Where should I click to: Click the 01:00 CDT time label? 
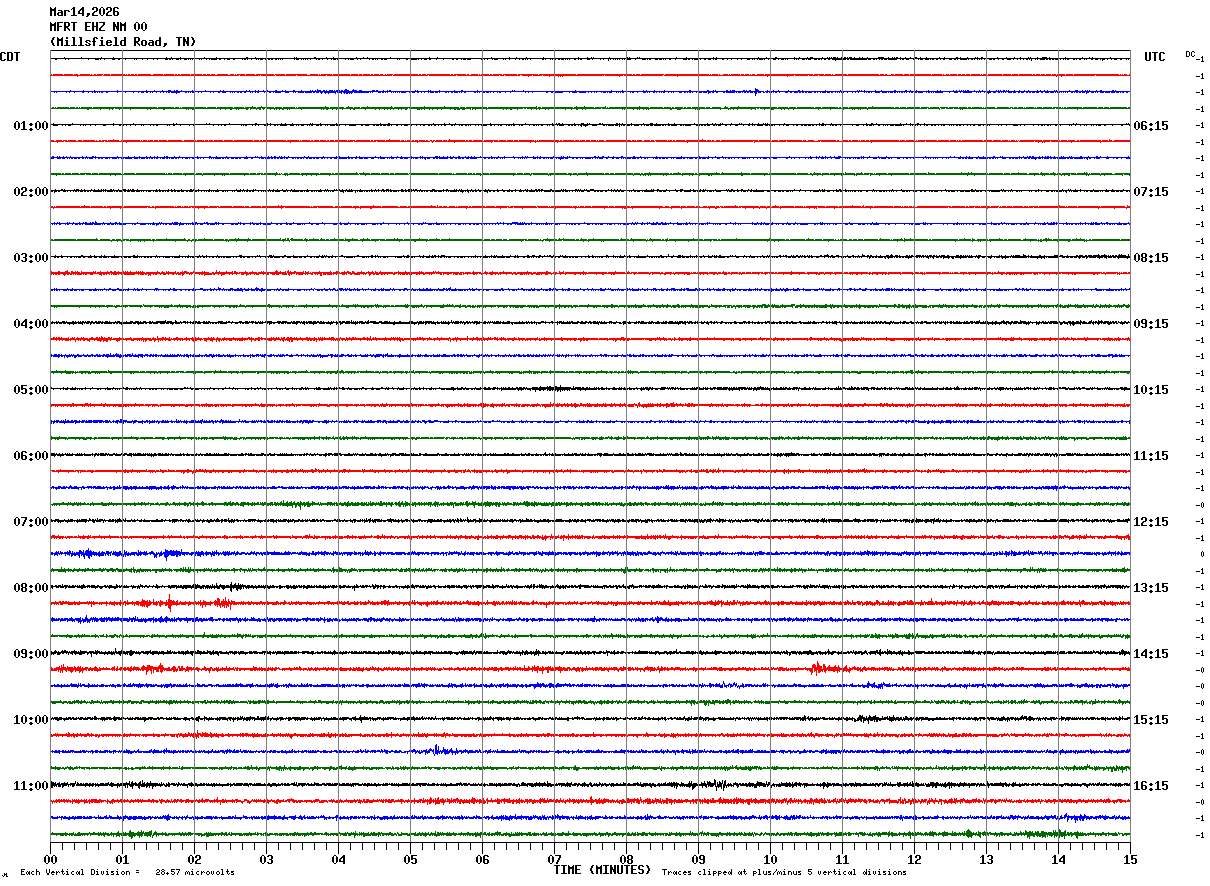click(x=31, y=126)
